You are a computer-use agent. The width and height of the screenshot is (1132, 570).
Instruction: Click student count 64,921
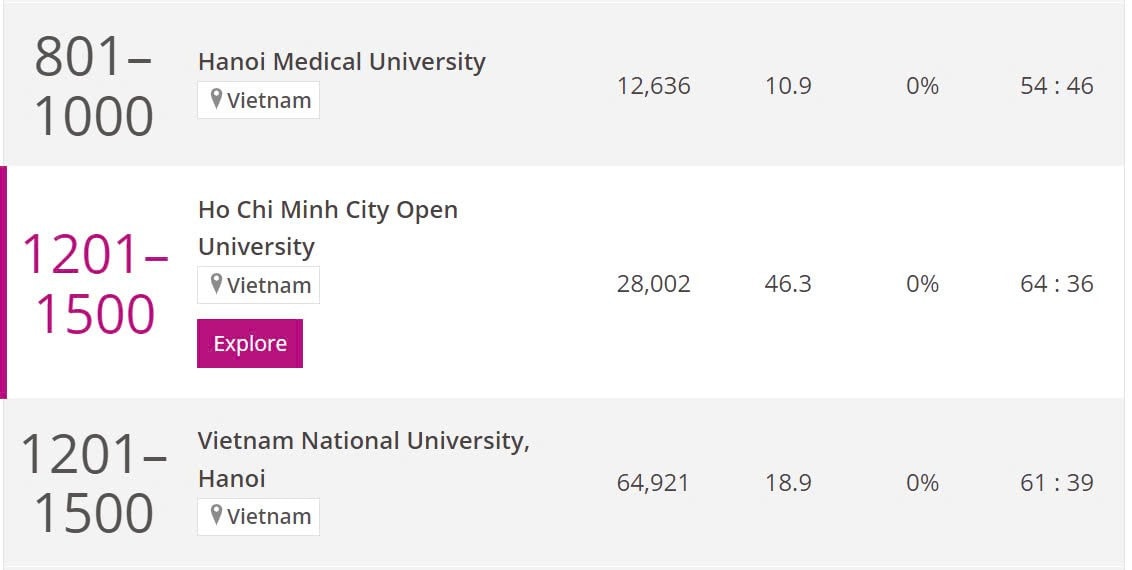653,483
